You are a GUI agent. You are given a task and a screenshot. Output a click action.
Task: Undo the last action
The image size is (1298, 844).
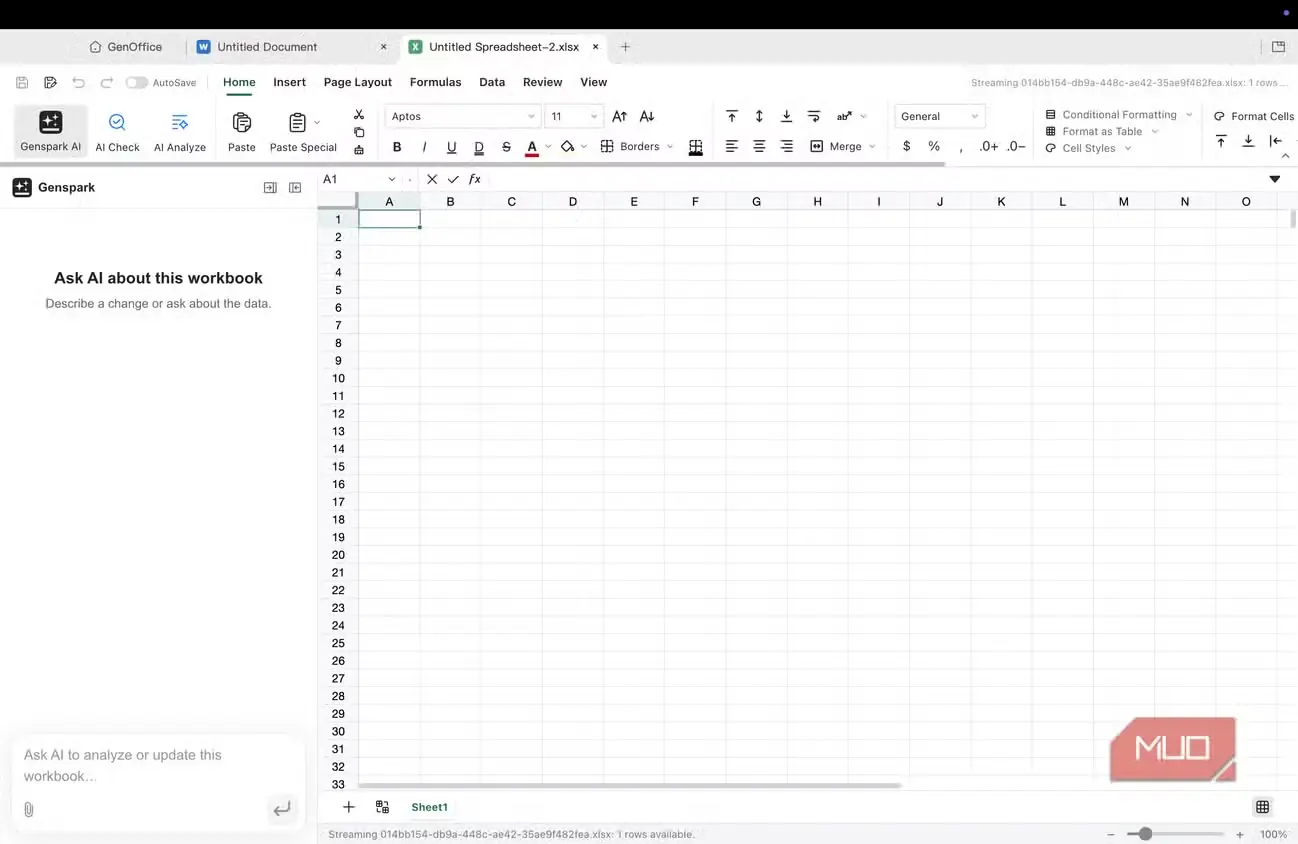point(78,83)
